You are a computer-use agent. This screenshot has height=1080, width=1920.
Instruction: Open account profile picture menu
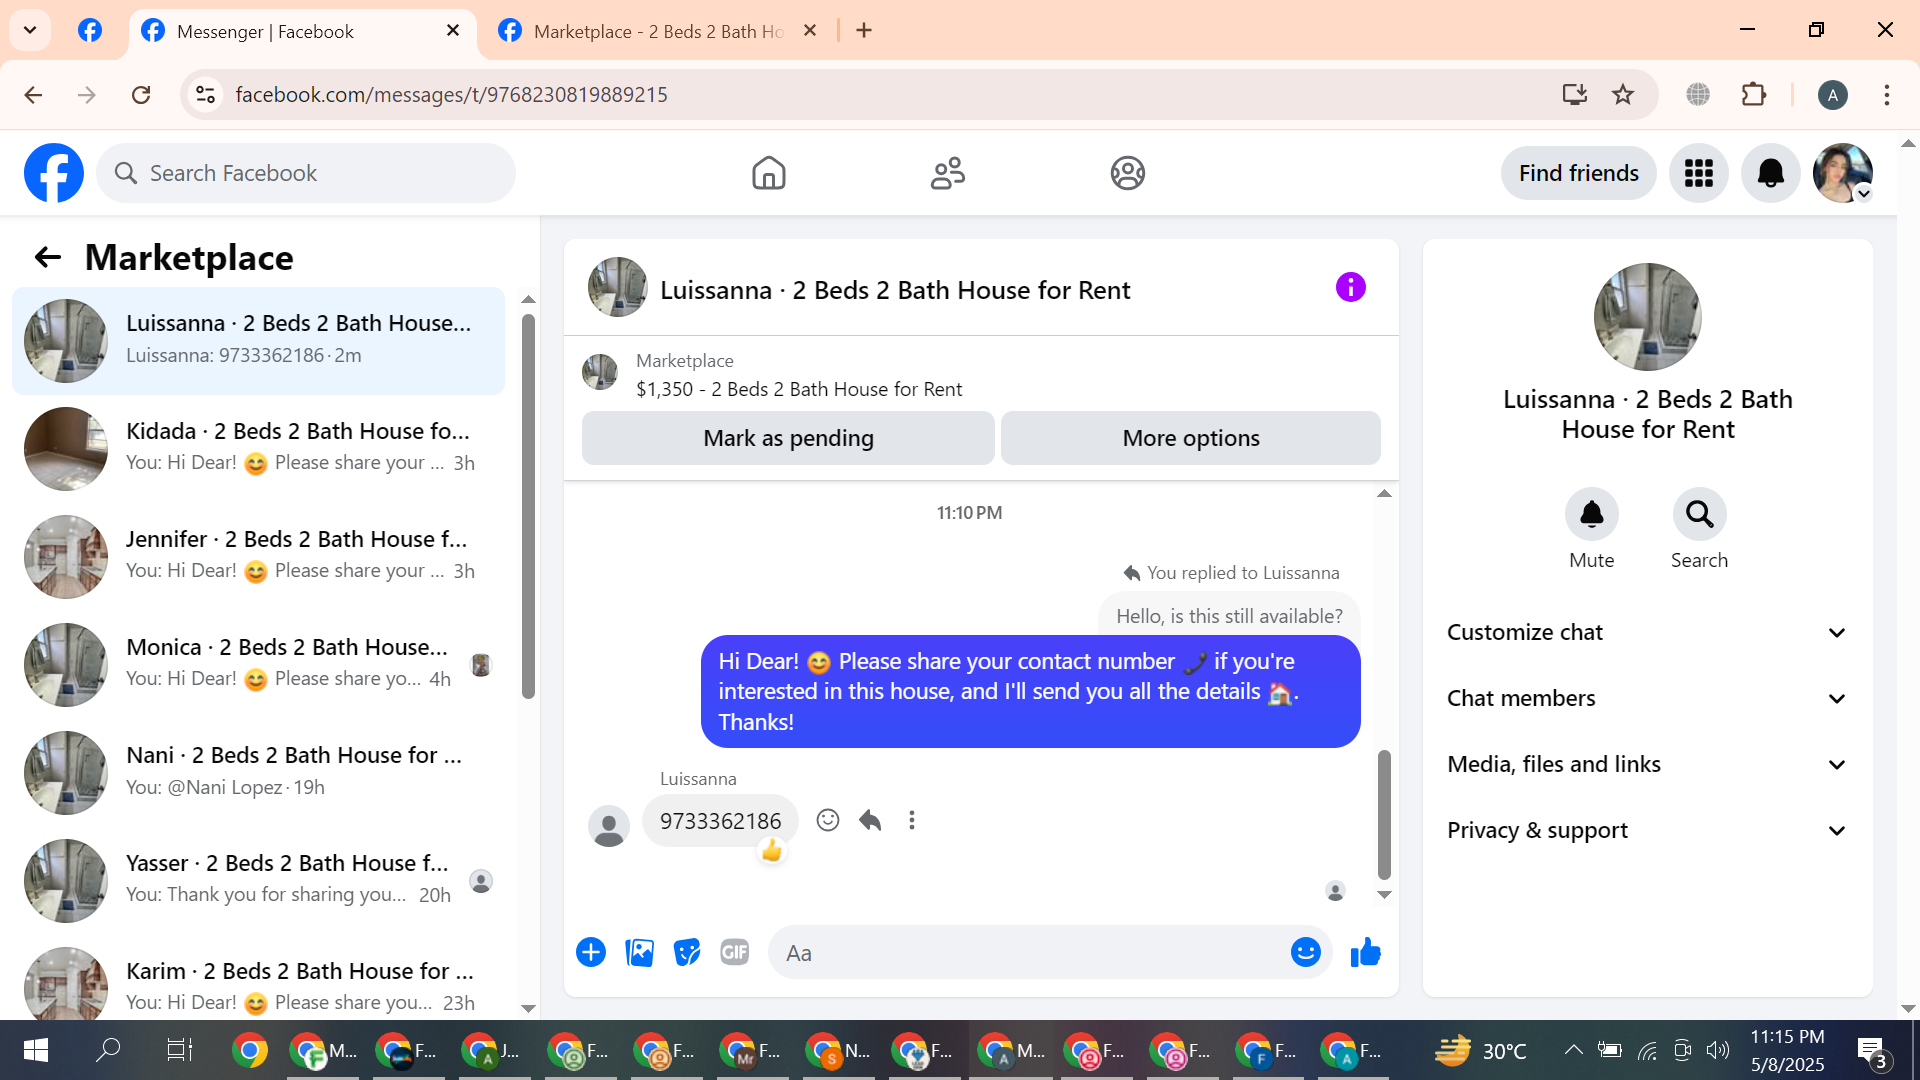point(1842,173)
